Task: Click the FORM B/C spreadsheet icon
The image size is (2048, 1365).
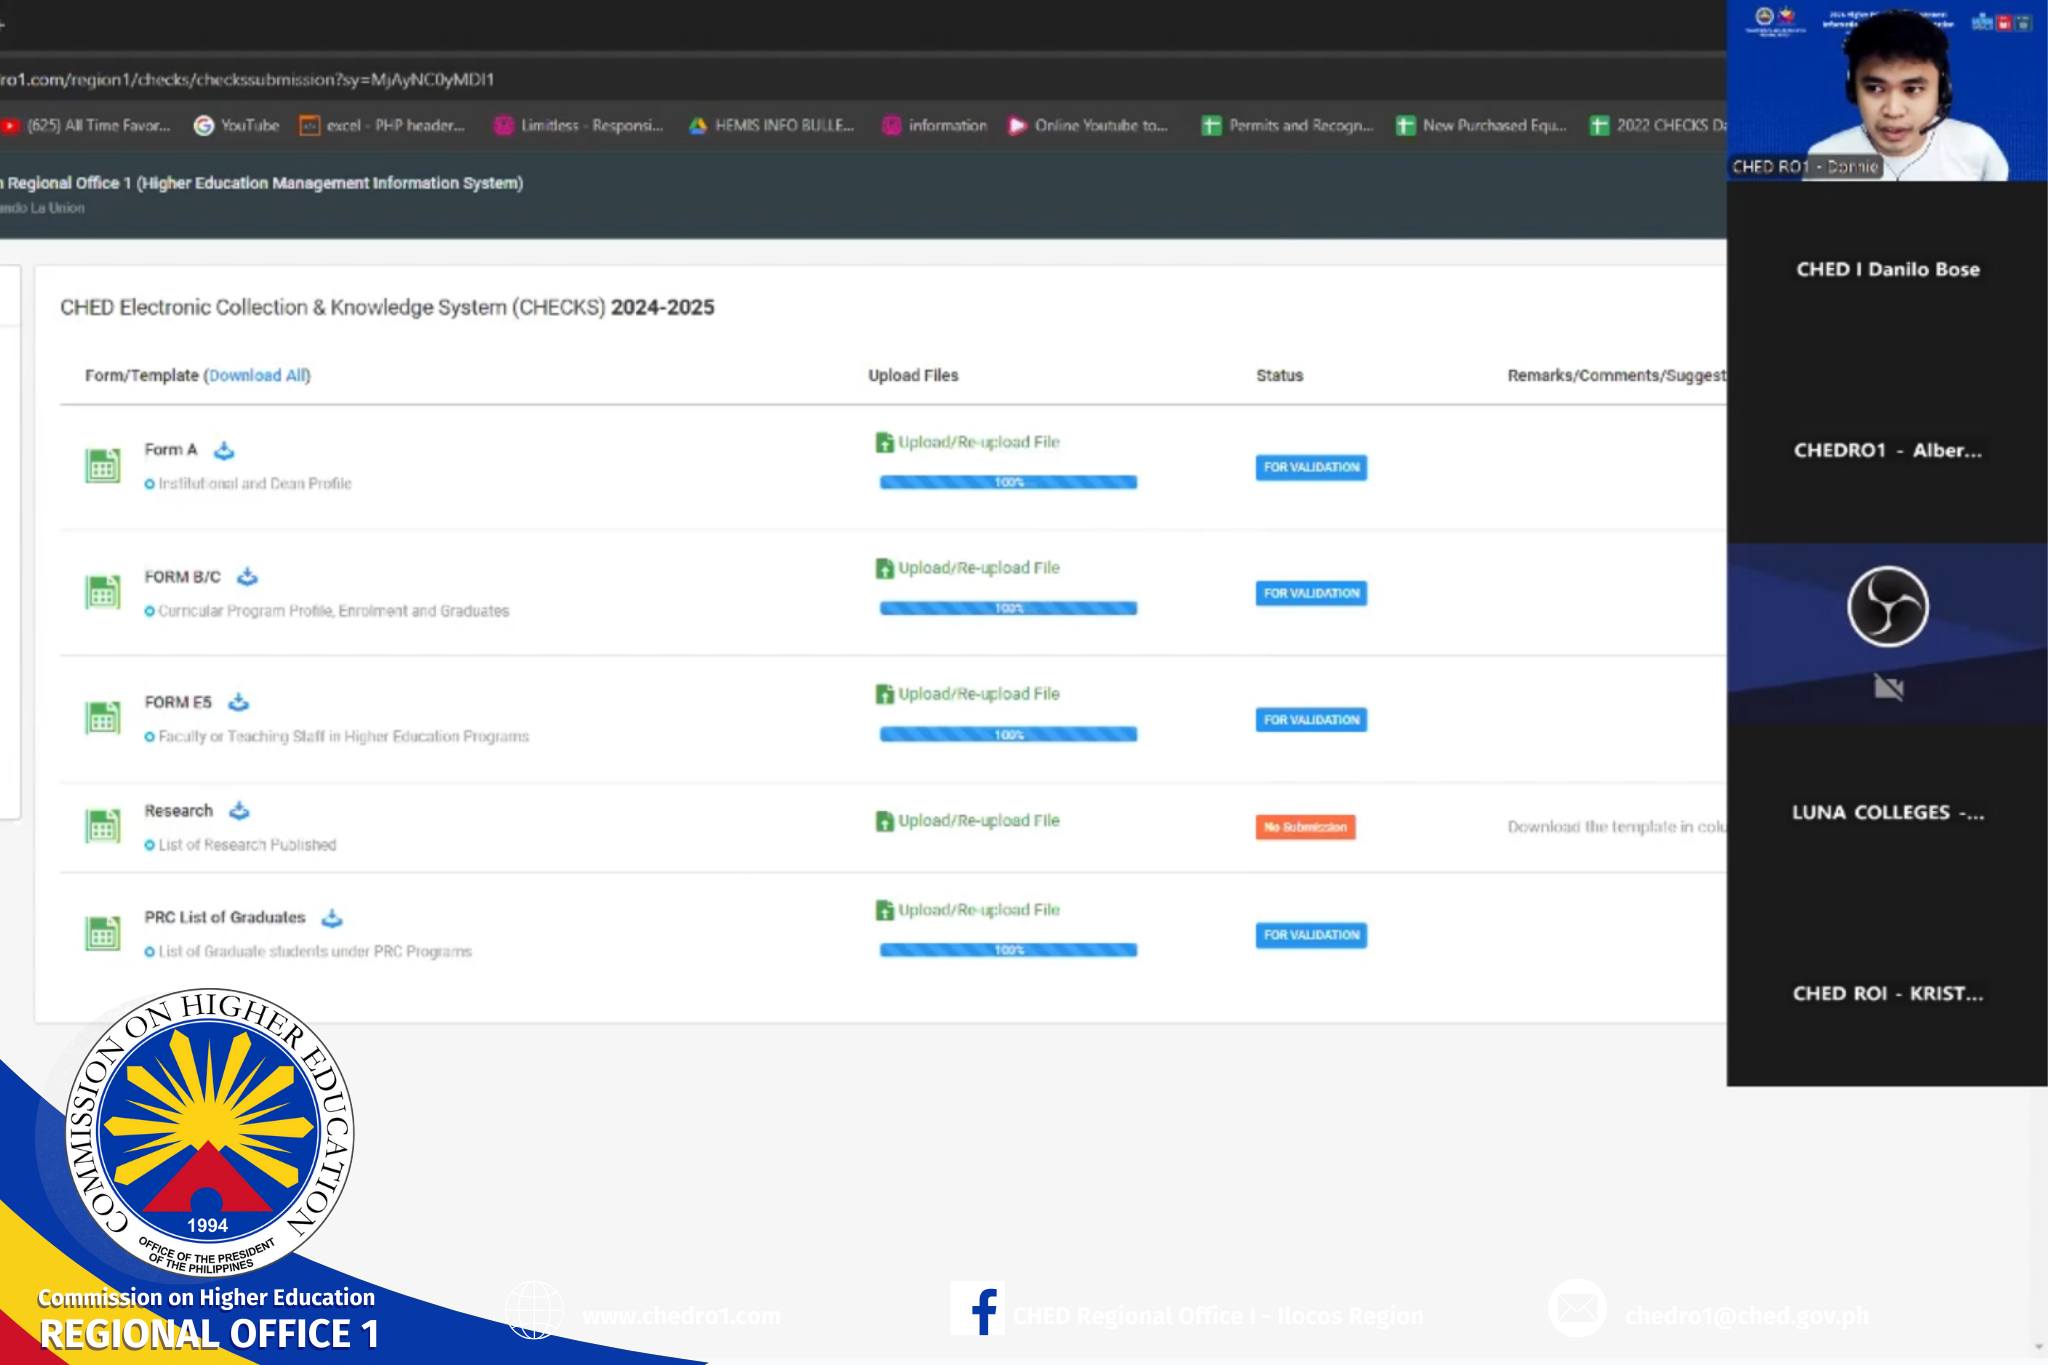Action: pos(102,593)
